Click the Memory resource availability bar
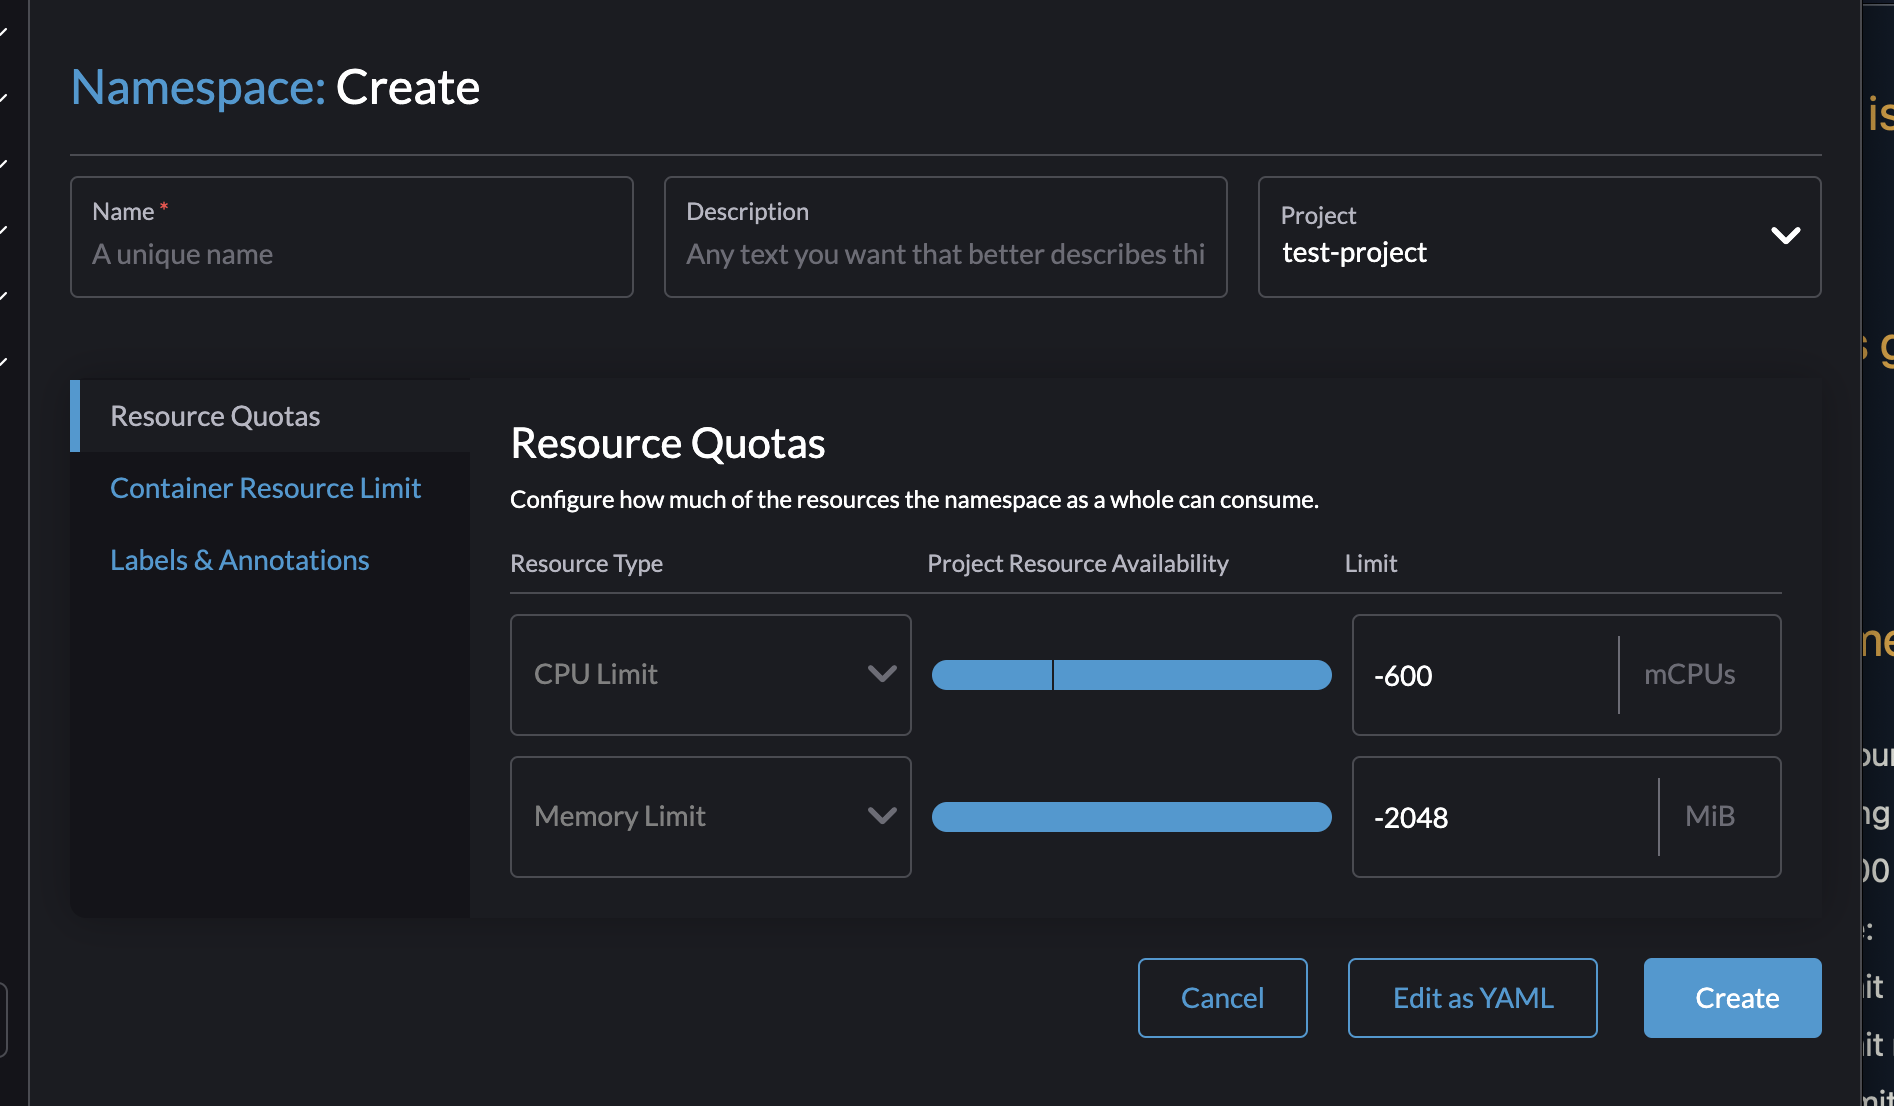1894x1106 pixels. click(x=1131, y=817)
